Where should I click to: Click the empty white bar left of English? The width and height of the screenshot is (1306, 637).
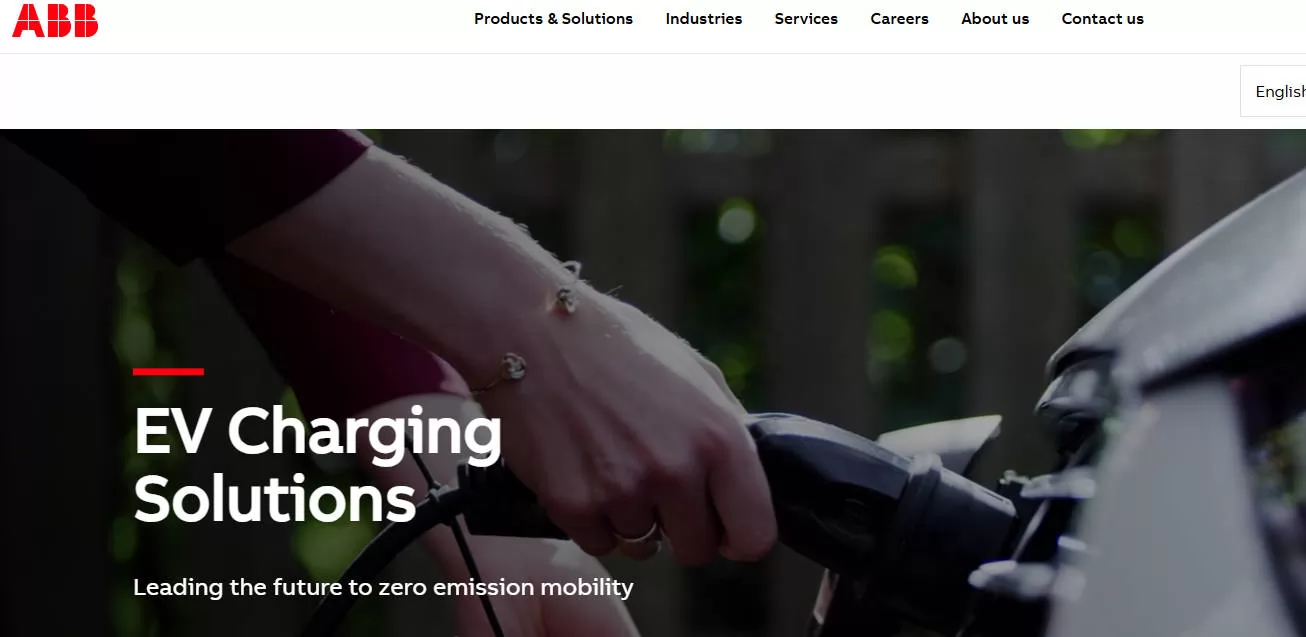point(620,91)
